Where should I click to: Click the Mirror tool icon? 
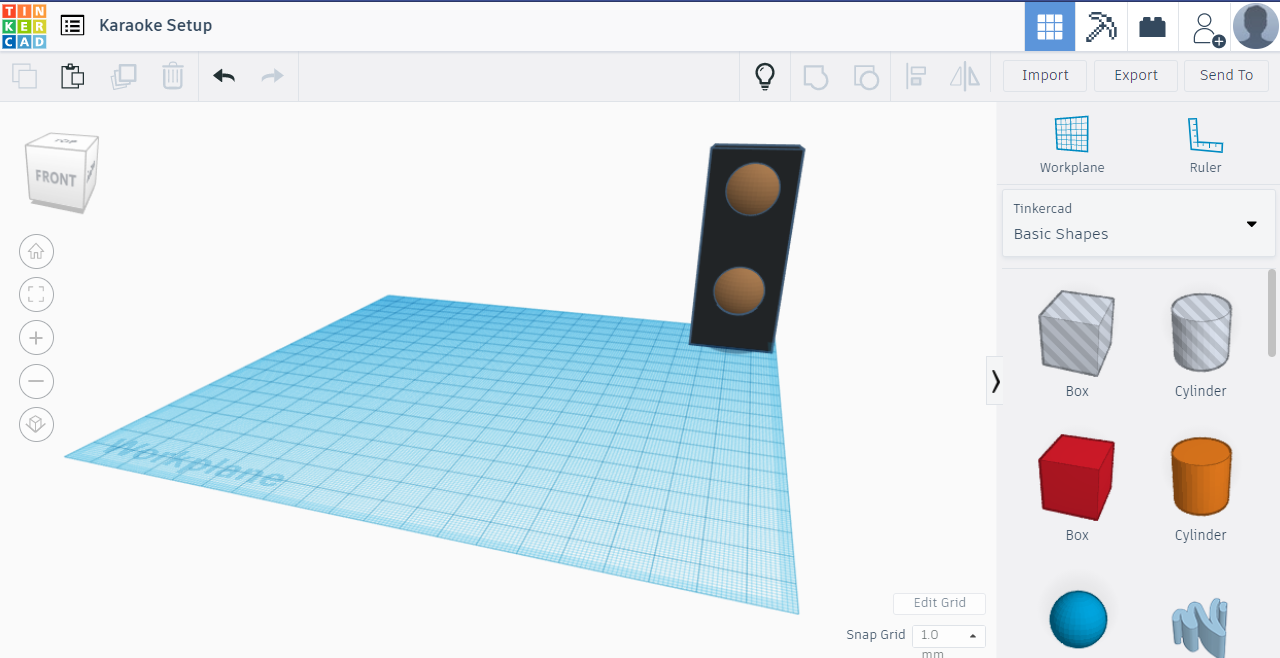click(965, 76)
